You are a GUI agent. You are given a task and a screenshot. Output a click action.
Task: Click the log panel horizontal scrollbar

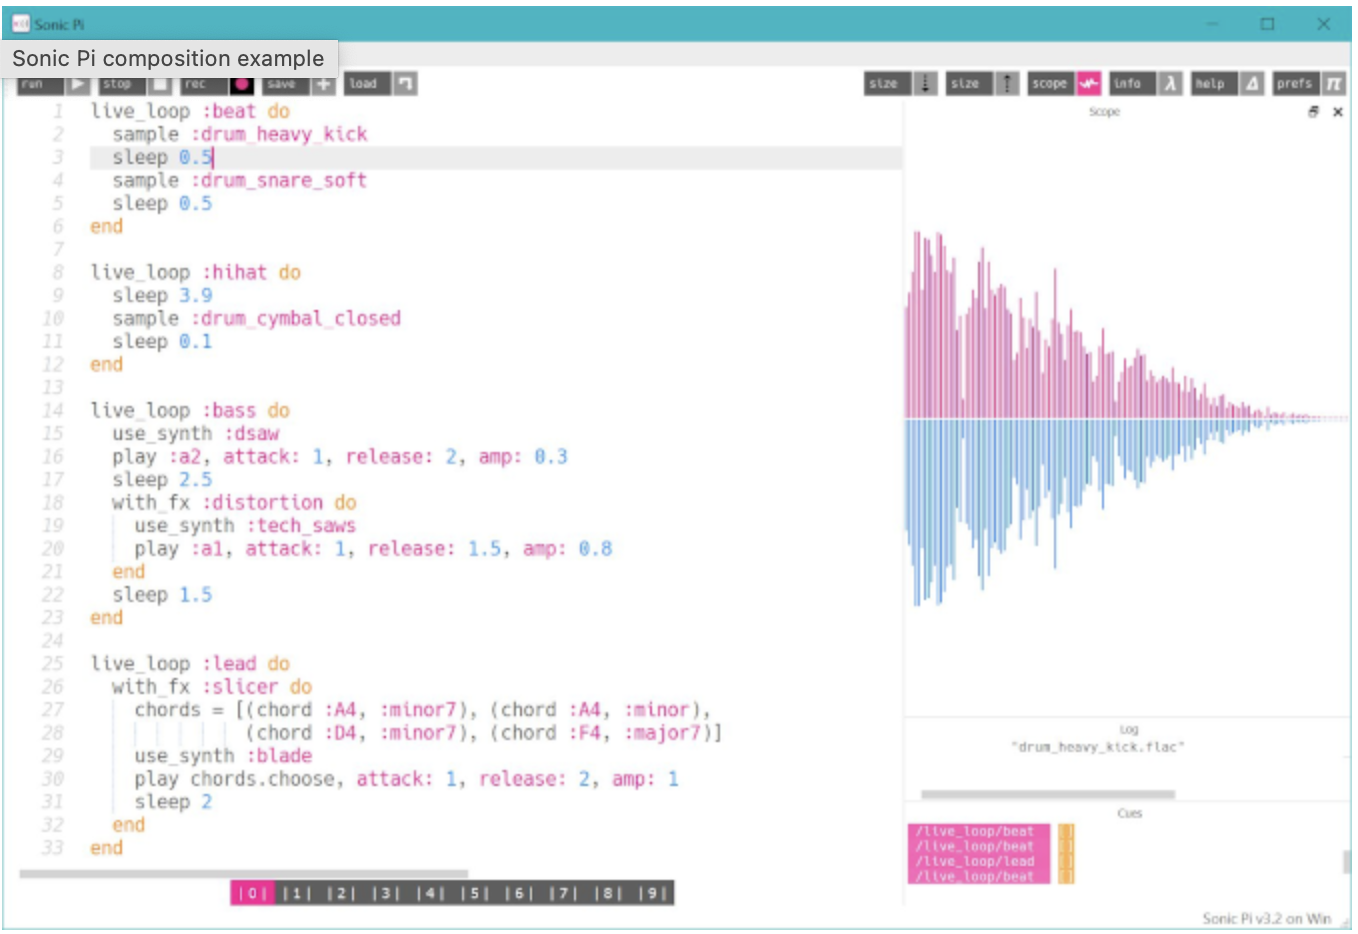click(x=1047, y=795)
